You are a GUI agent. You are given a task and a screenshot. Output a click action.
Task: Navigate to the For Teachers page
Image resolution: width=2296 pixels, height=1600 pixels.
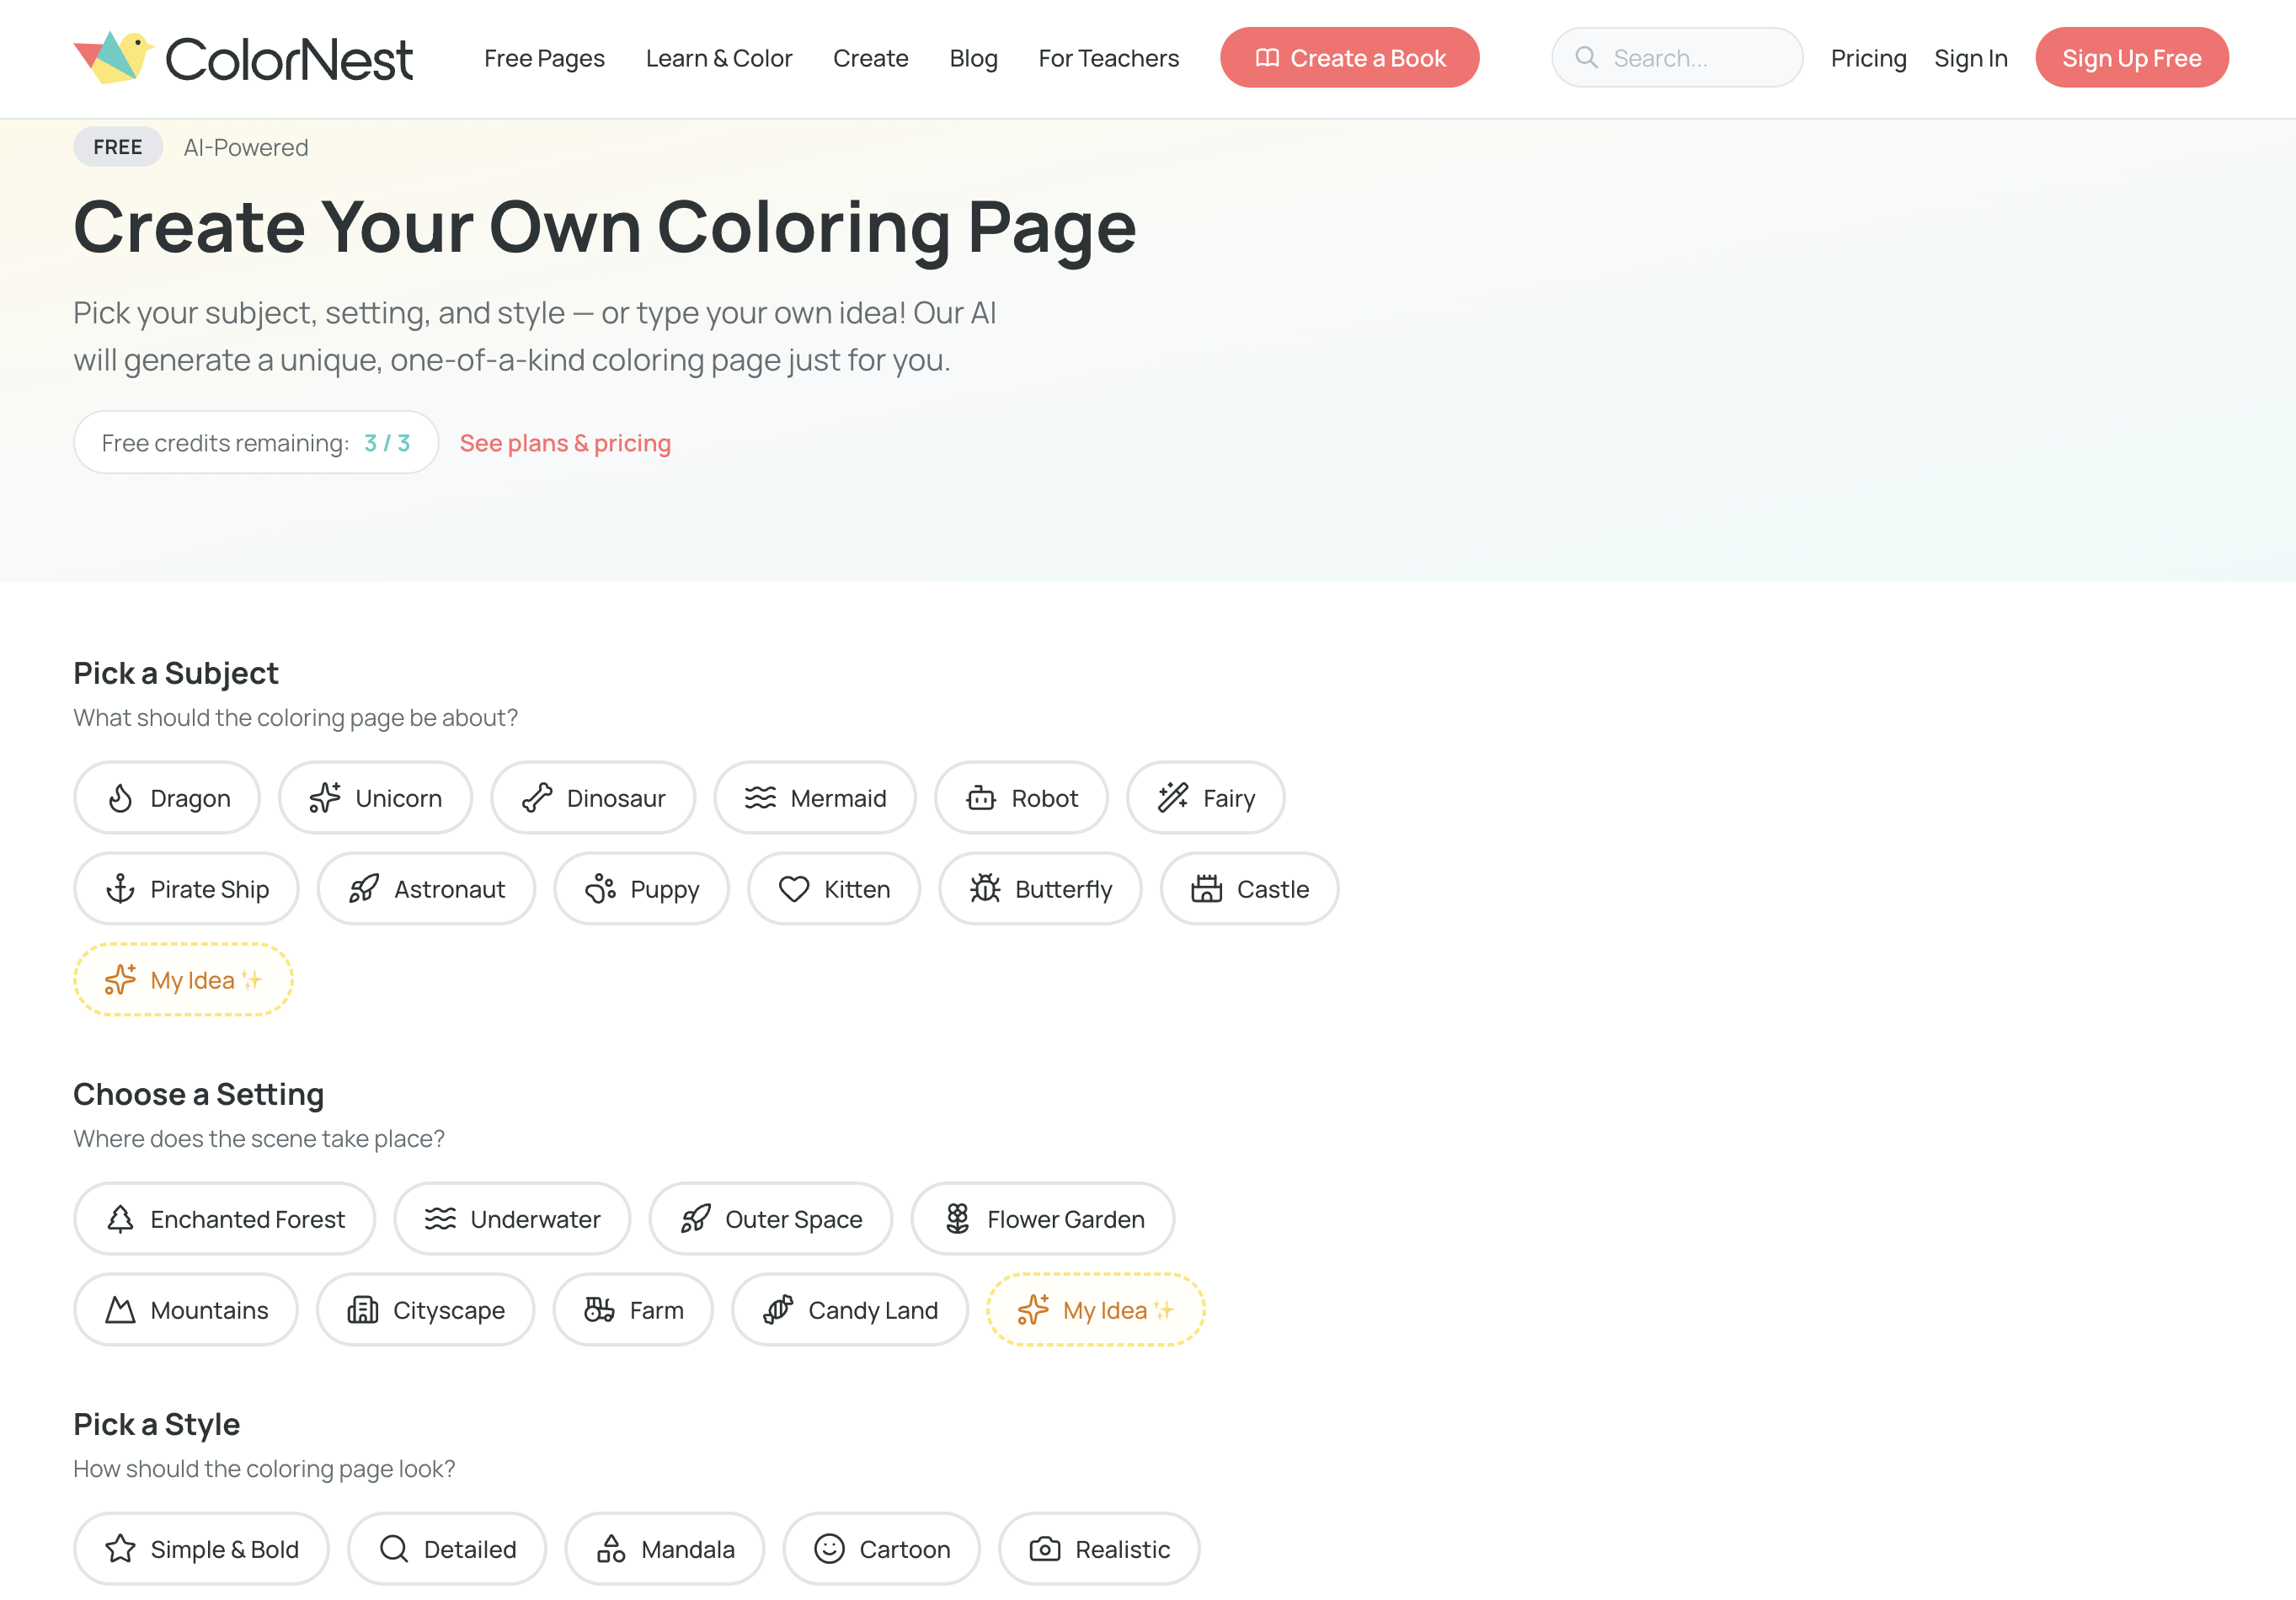[1108, 58]
